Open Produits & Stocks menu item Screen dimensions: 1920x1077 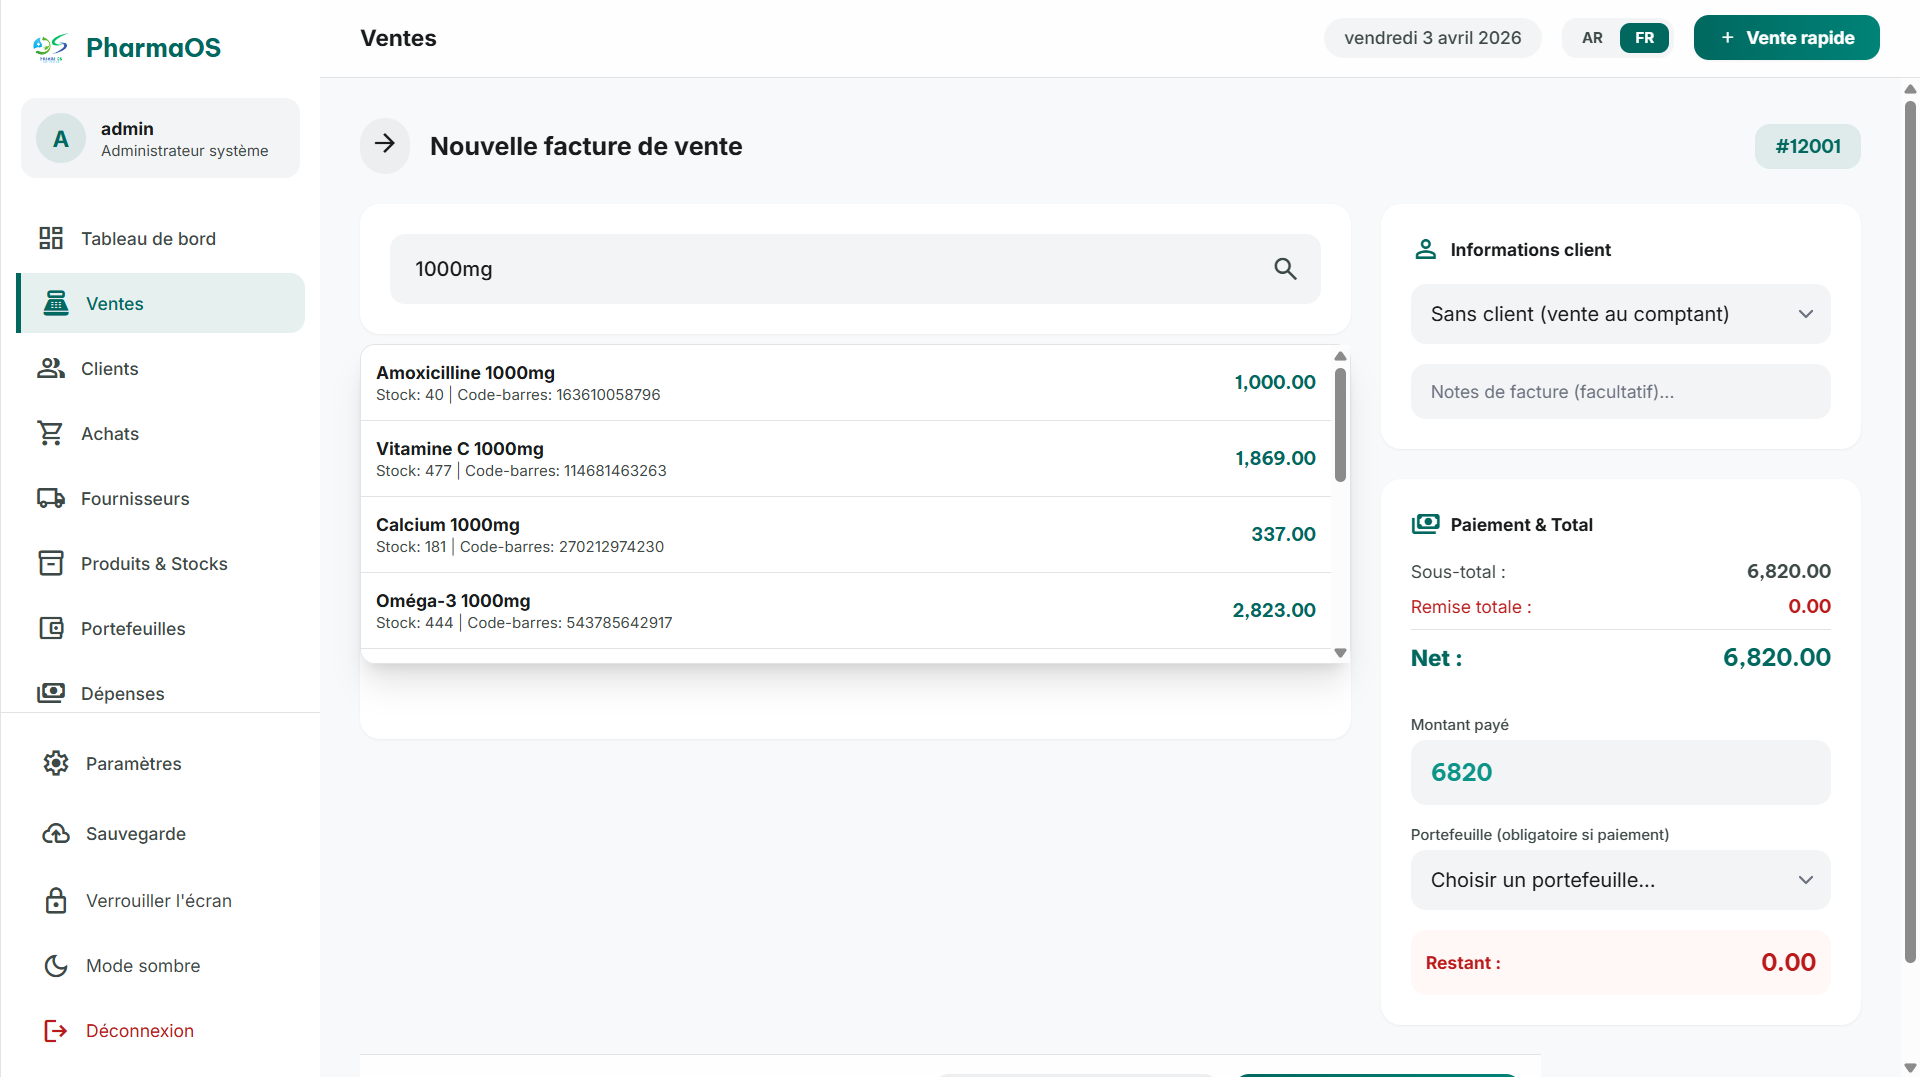pos(154,563)
